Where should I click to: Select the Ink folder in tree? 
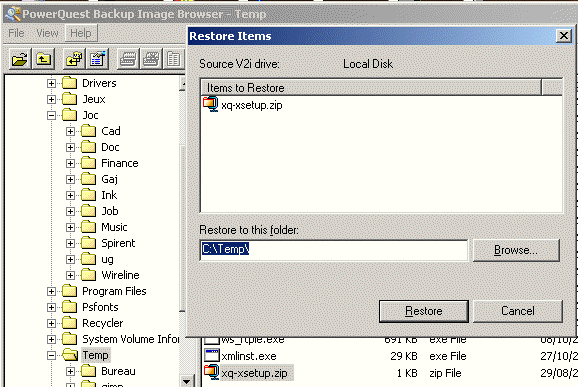coord(109,195)
